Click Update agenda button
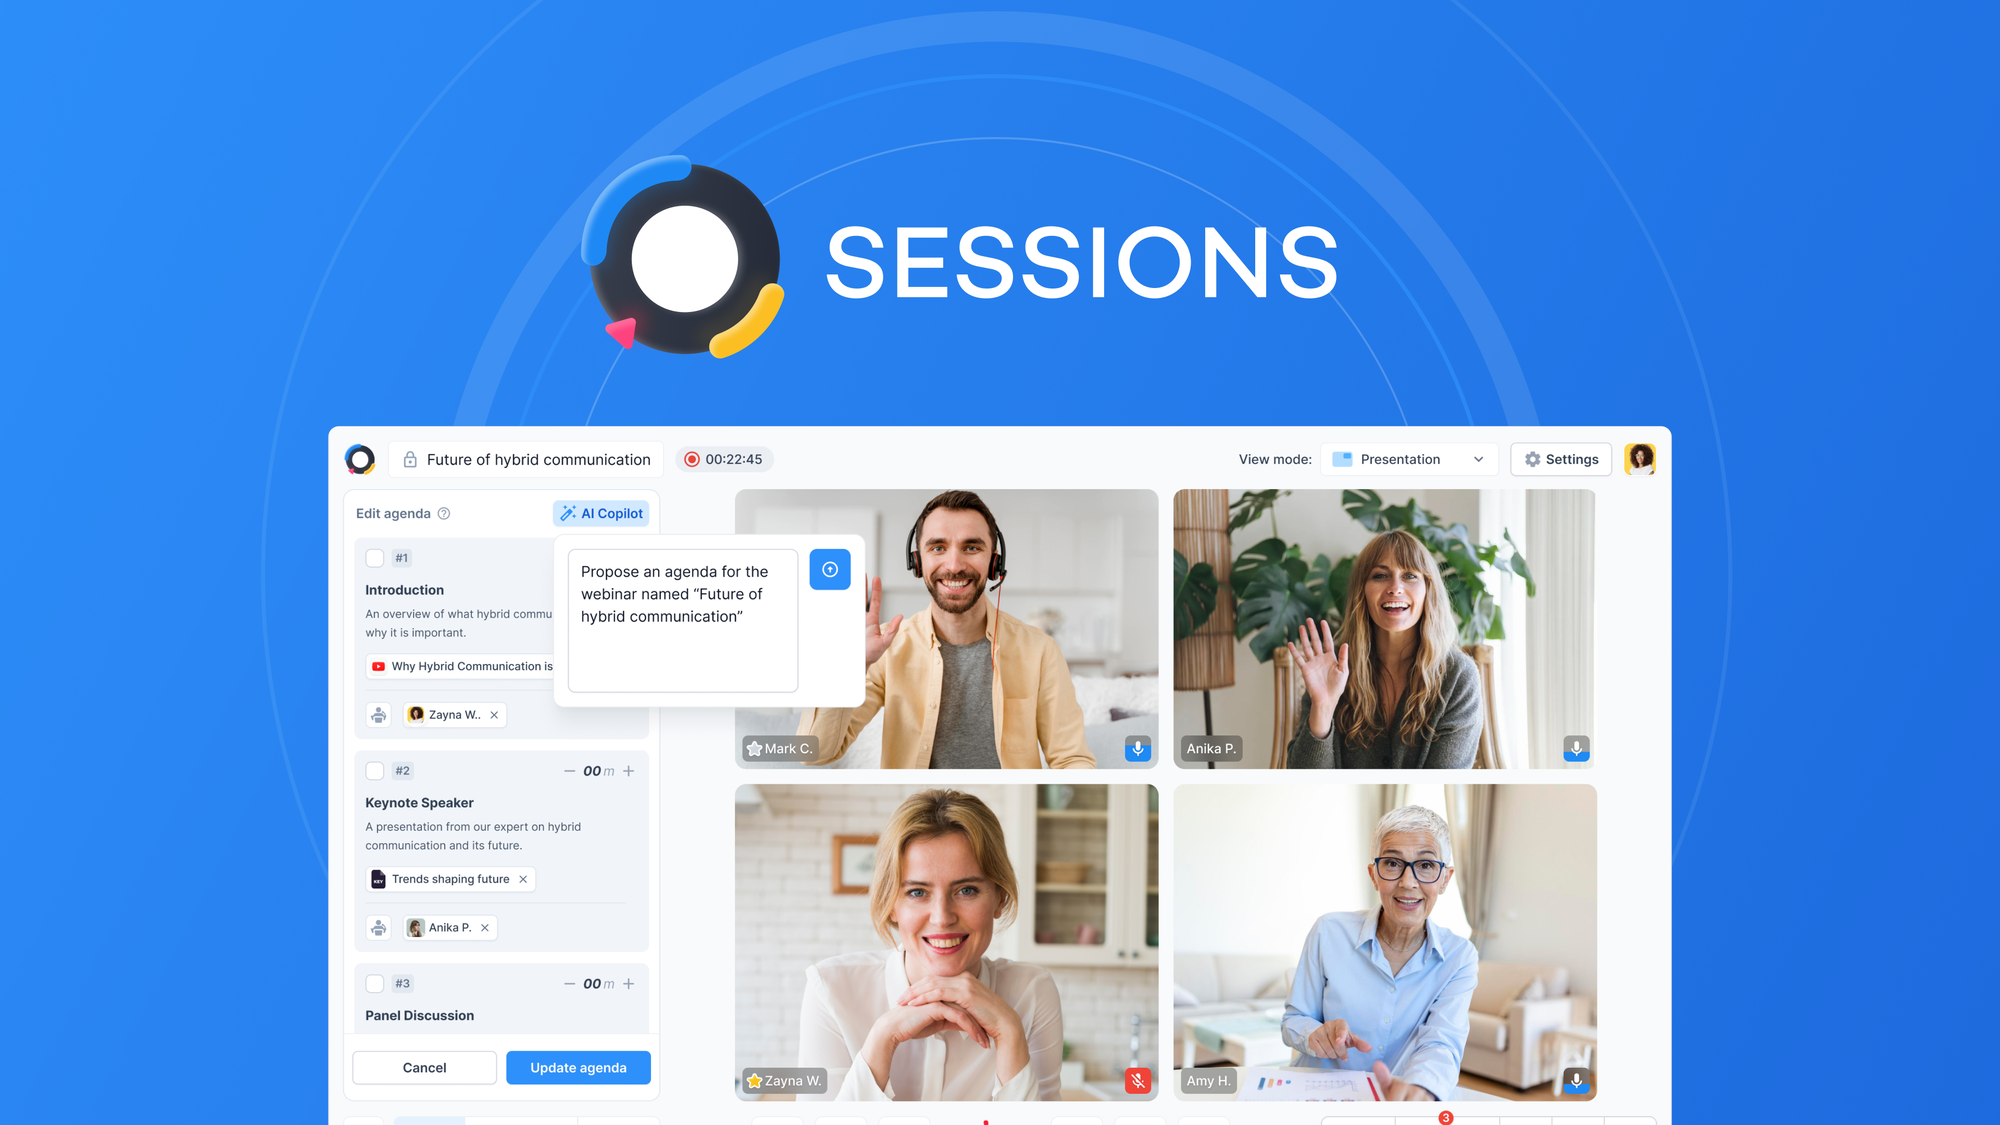Viewport: 2000px width, 1125px height. (578, 1067)
